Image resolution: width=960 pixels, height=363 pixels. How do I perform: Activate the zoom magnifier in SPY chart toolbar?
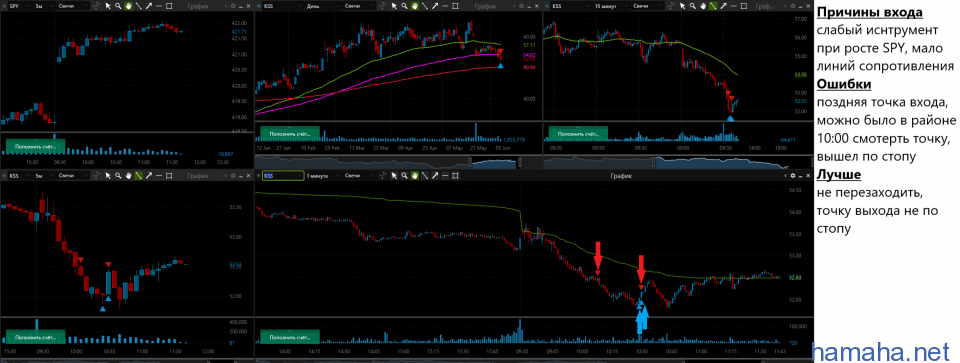(118, 6)
